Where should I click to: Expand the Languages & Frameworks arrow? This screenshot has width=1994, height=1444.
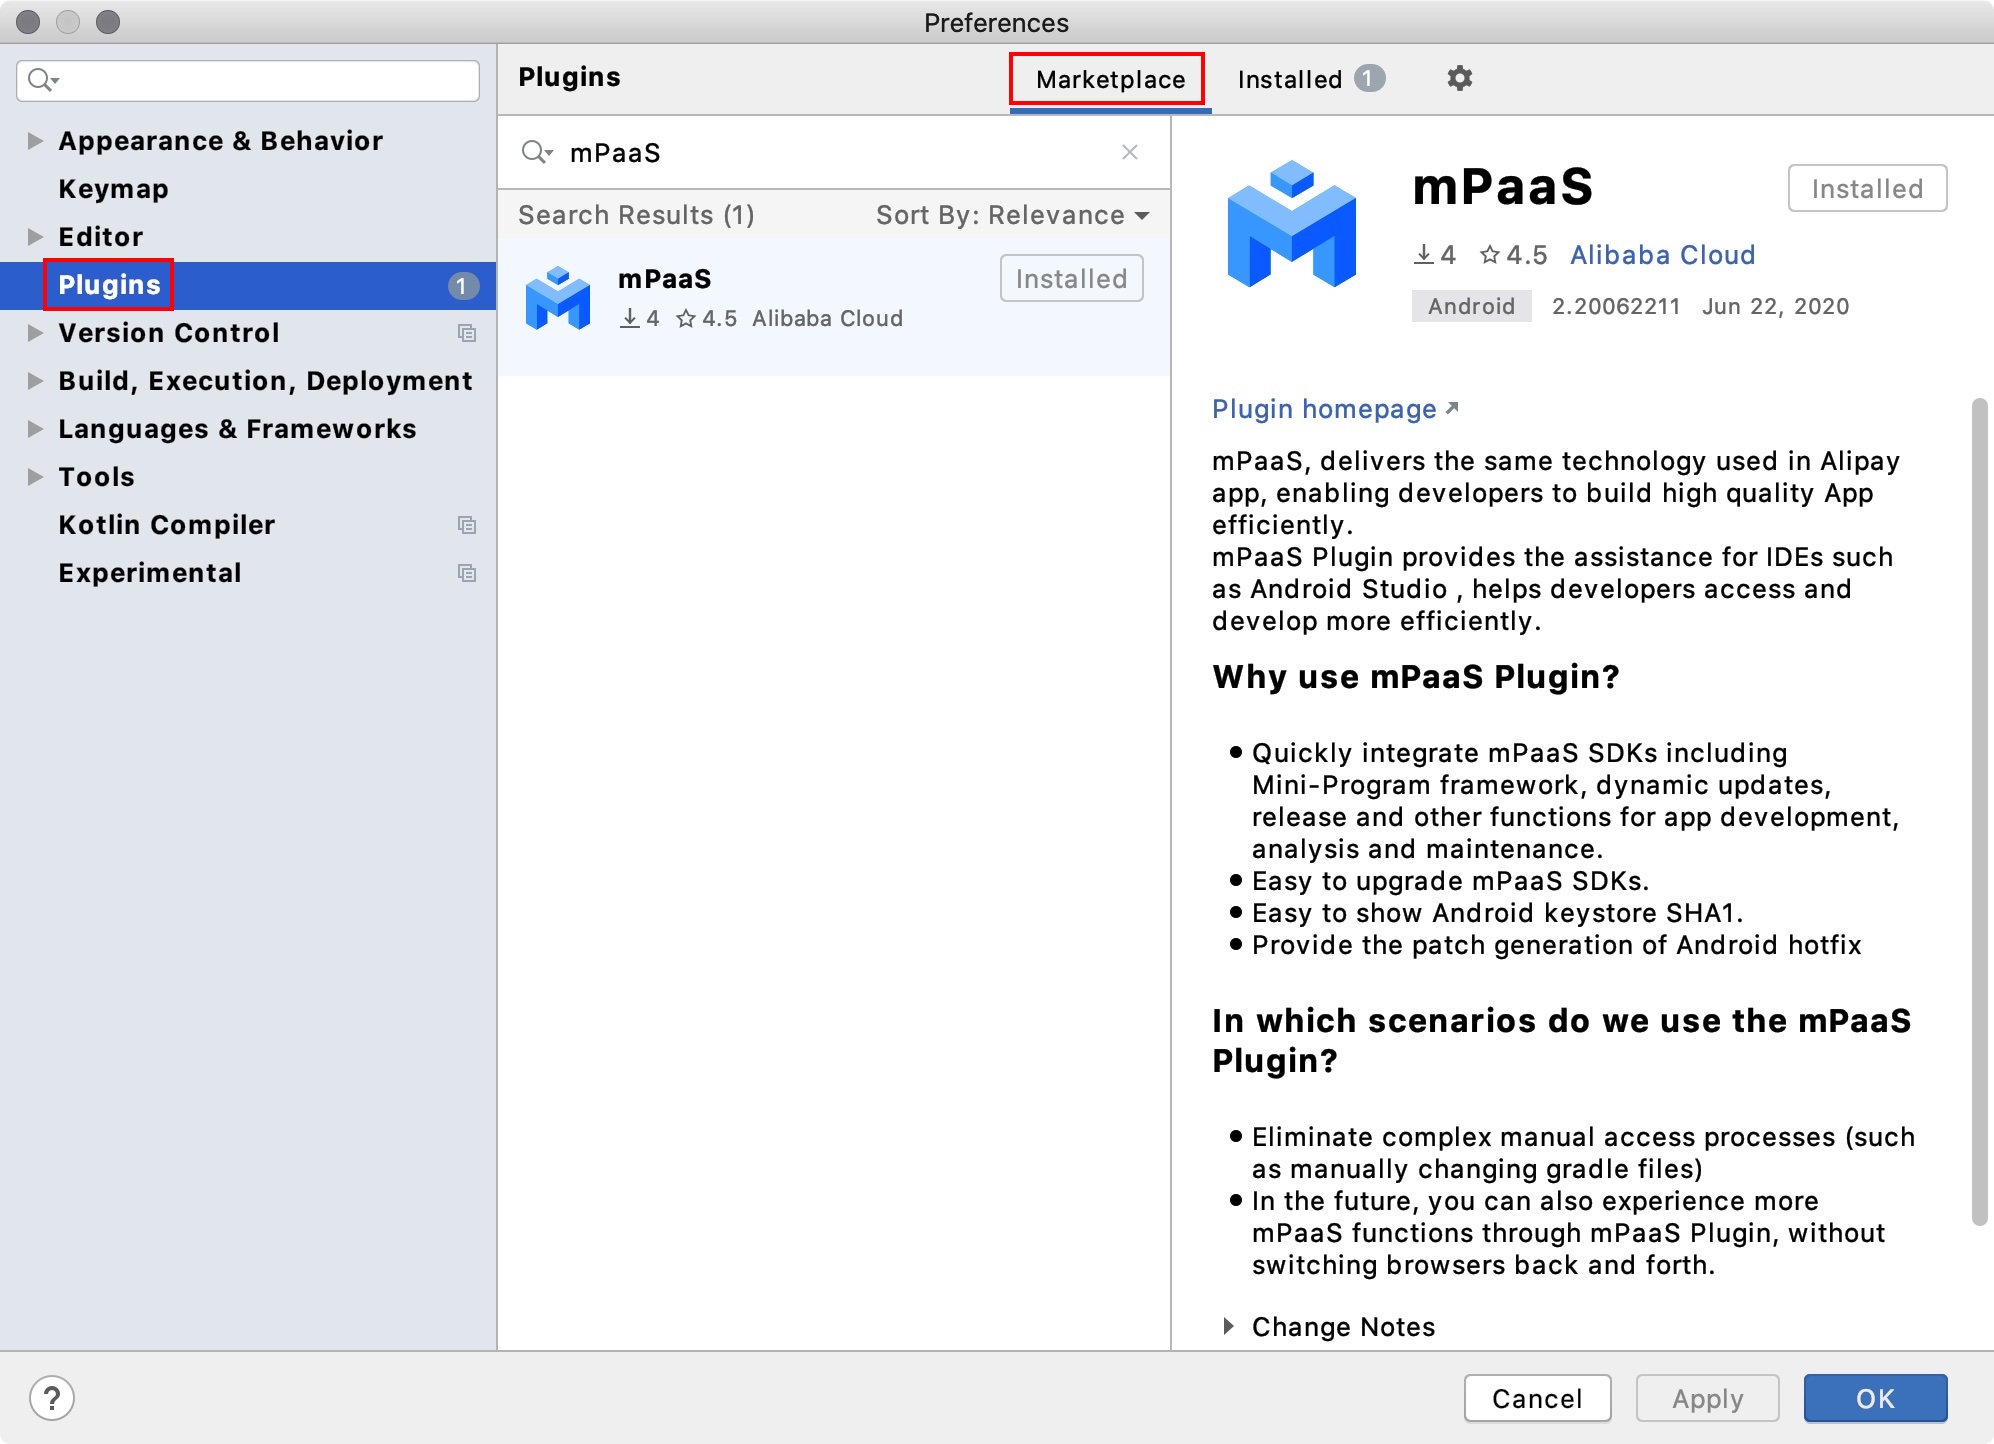coord(35,429)
